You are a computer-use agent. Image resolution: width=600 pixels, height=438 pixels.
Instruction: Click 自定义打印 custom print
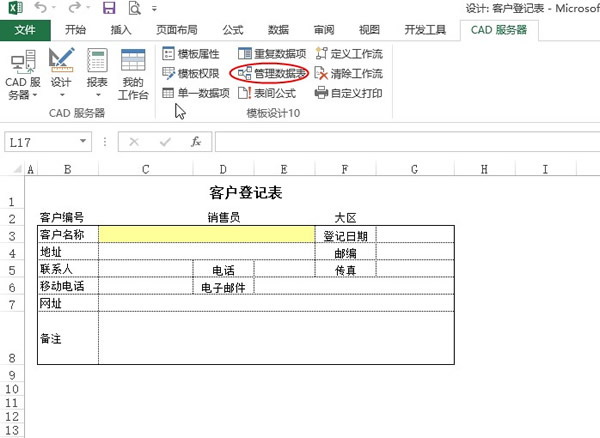point(349,93)
